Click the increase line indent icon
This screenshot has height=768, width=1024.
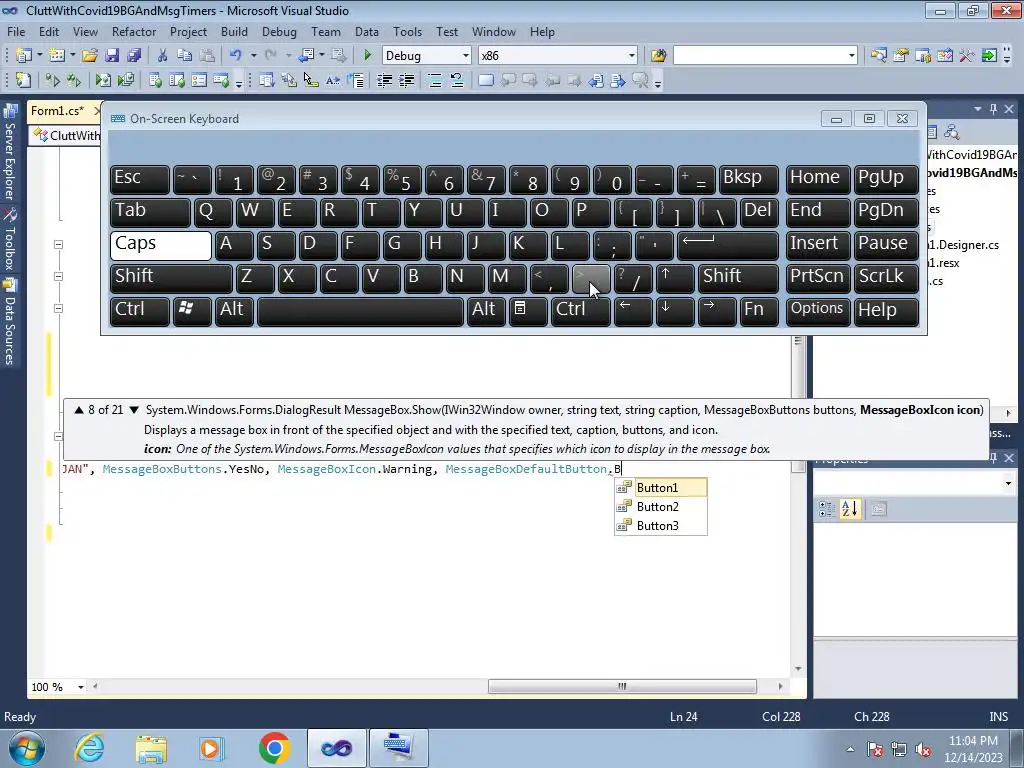coord(406,80)
